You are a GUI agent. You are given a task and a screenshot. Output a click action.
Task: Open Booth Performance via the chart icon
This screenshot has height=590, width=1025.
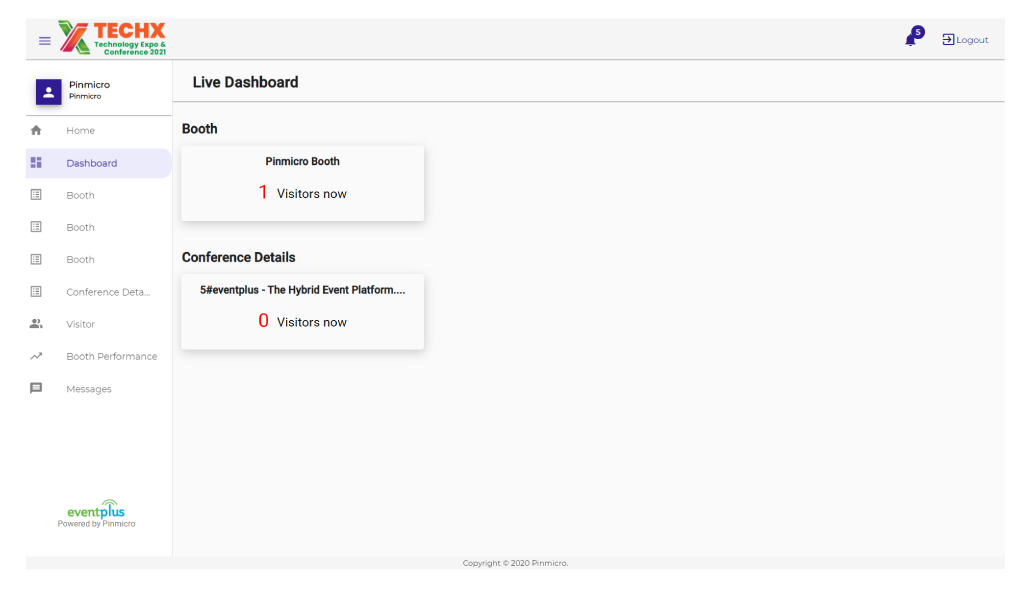[36, 356]
